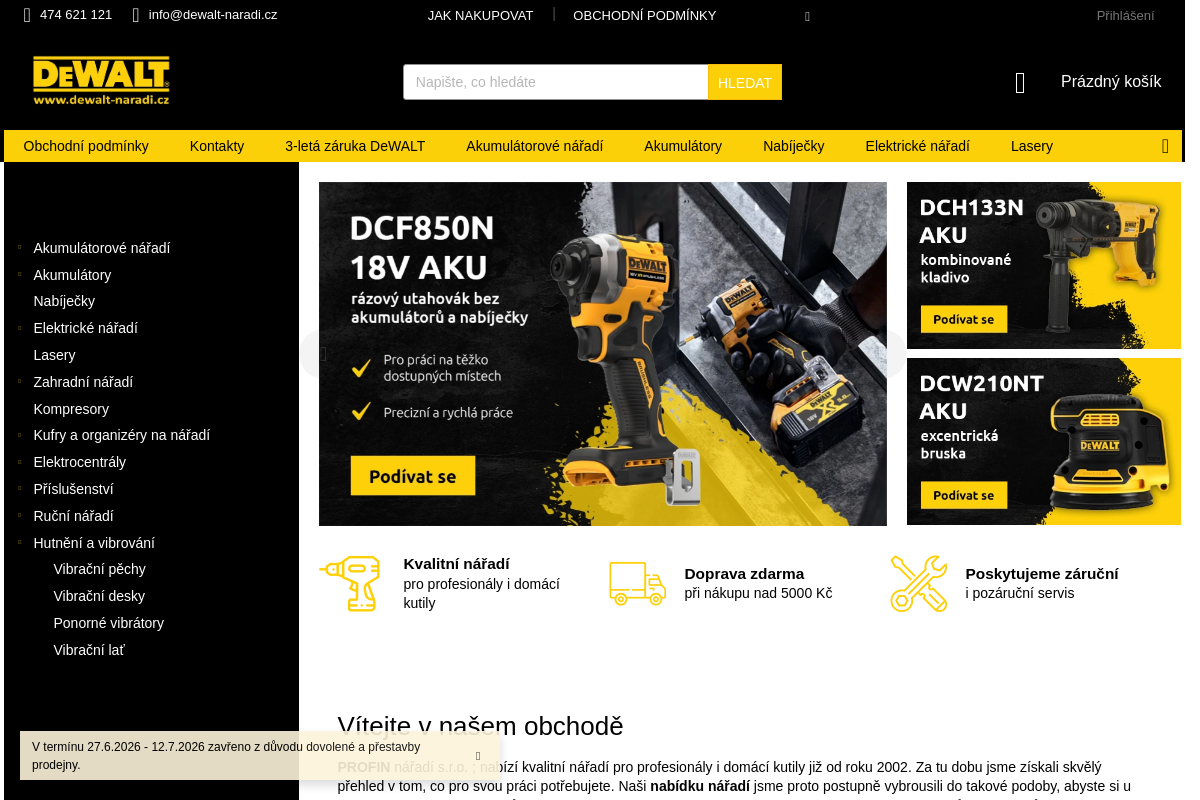1200x800 pixels.
Task: Click the Vítejte v našem obchodě heading
Action: (481, 726)
